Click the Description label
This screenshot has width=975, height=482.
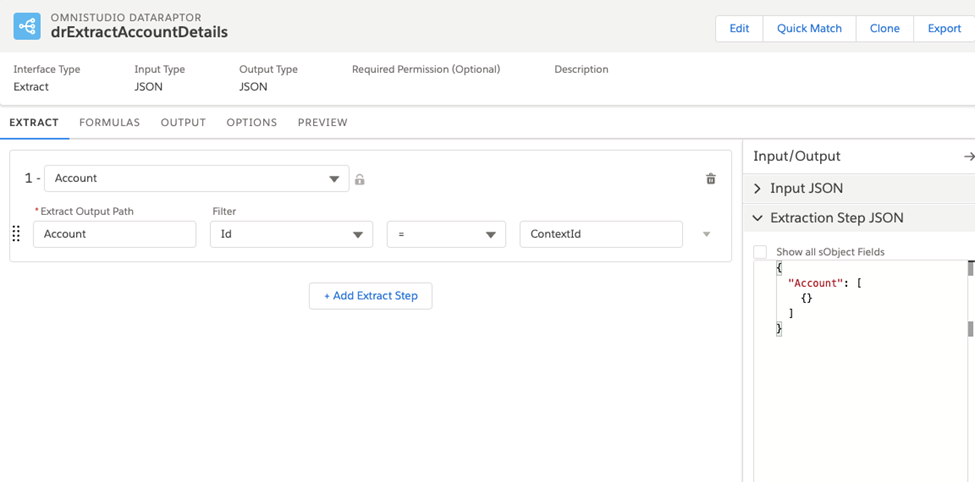pyautogui.click(x=581, y=70)
